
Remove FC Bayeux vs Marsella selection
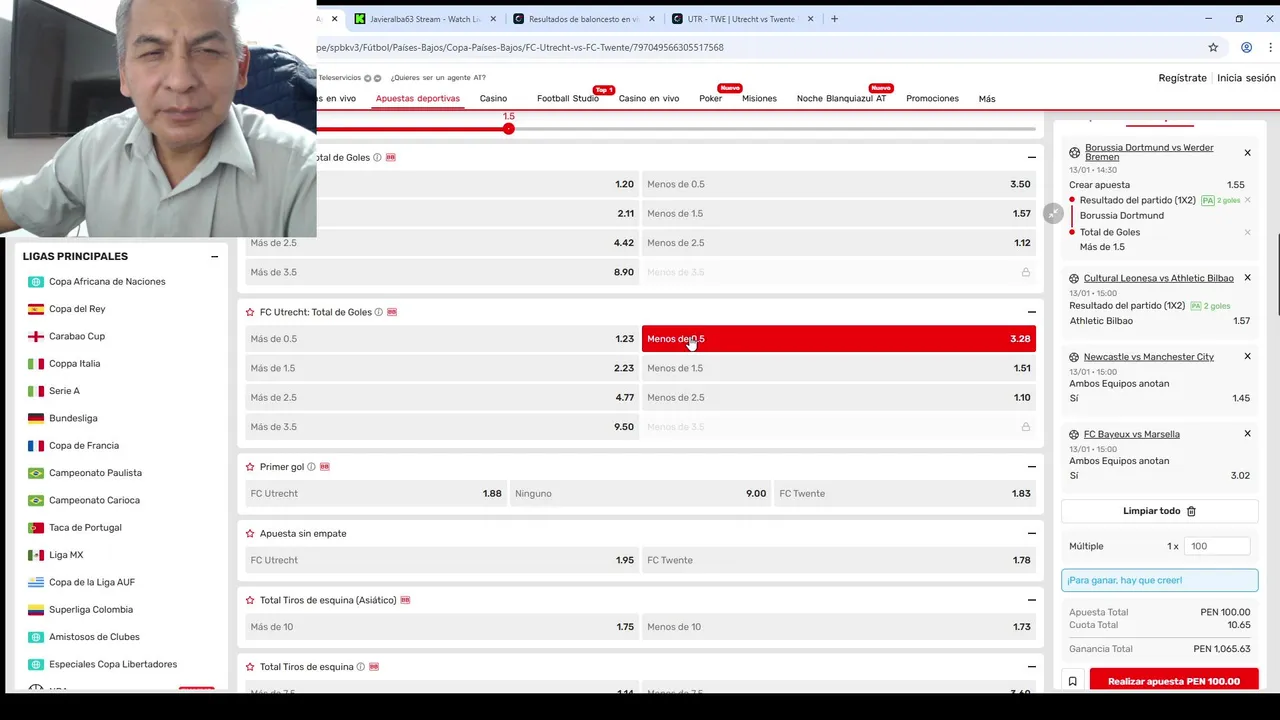pos(1247,434)
